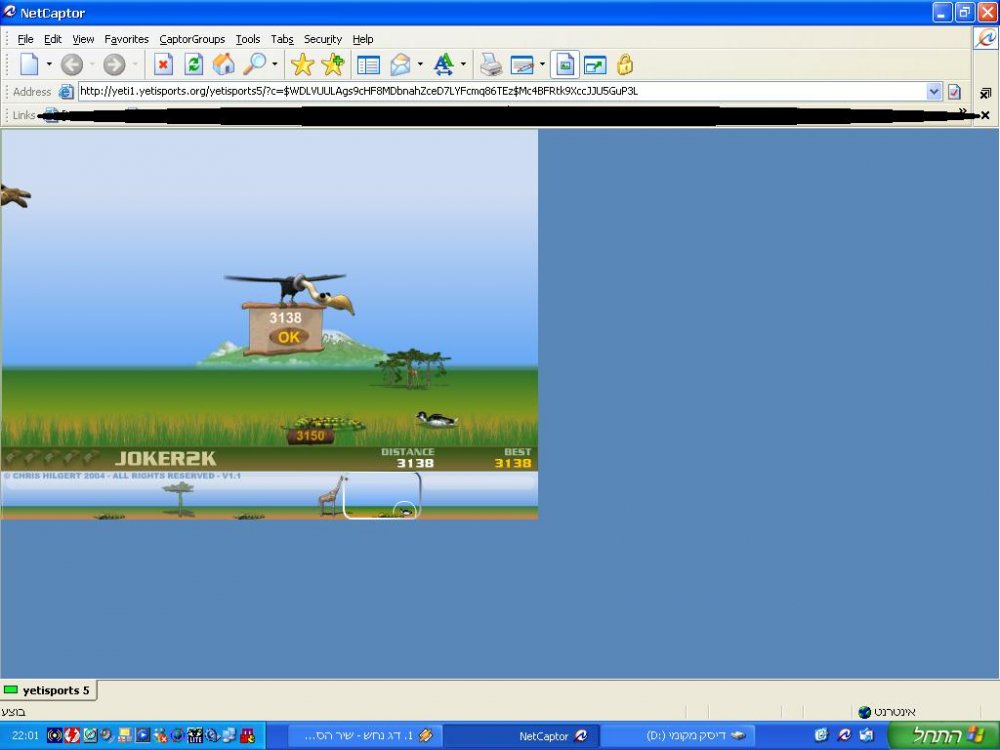Image resolution: width=1000 pixels, height=750 pixels.
Task: Click the full screen window icon
Action: (595, 64)
